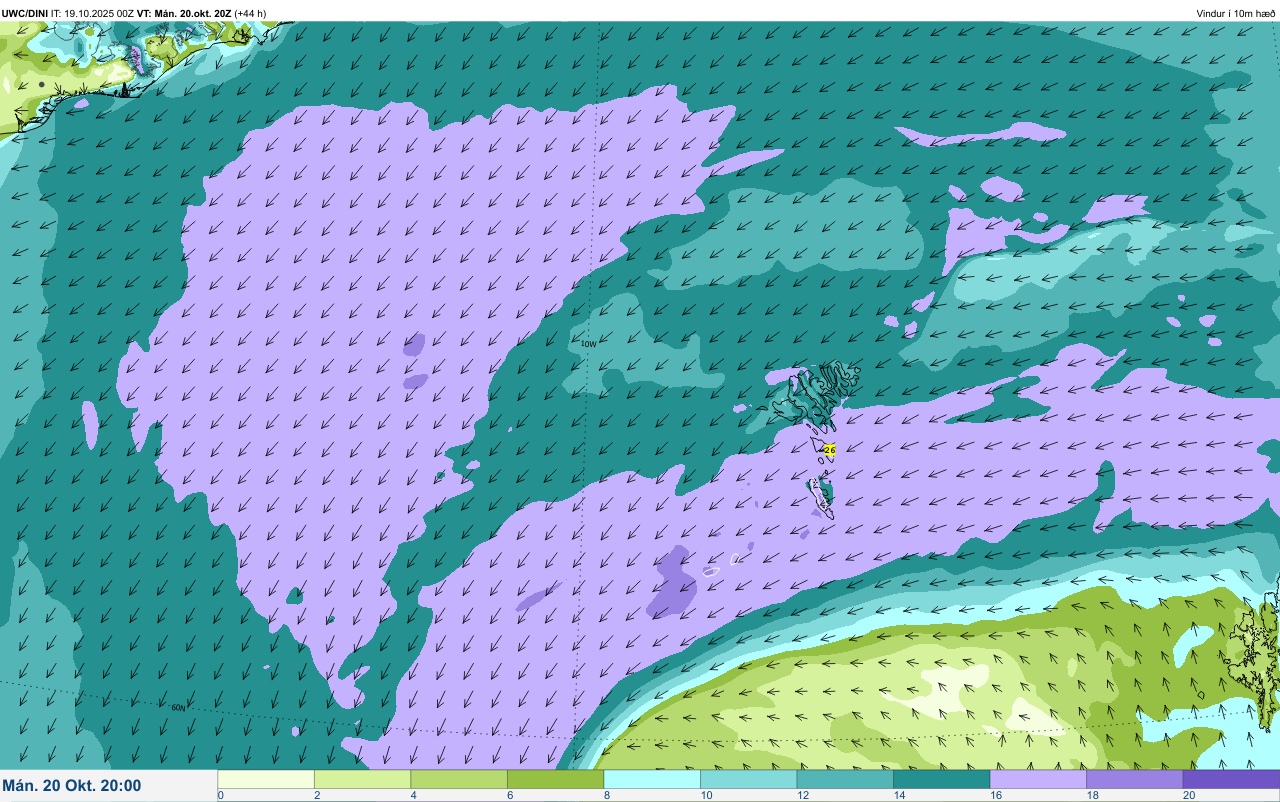This screenshot has width=1280, height=802.
Task: Select the 16–18 lavender legend swatch
Action: (1038, 779)
